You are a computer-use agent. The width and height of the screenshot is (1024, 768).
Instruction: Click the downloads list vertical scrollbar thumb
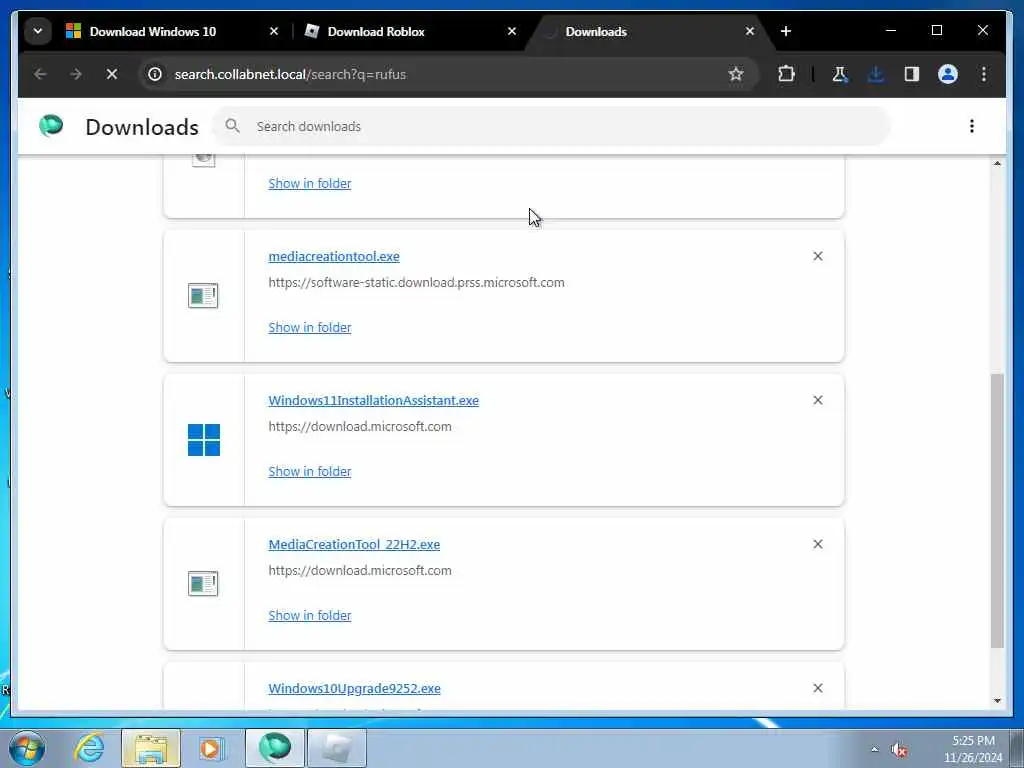(997, 511)
